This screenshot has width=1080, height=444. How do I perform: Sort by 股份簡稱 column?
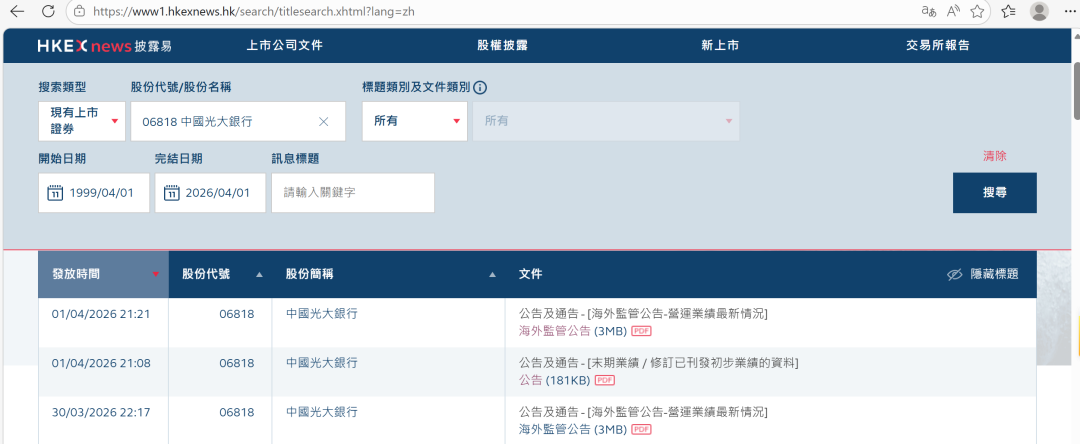pyautogui.click(x=388, y=274)
